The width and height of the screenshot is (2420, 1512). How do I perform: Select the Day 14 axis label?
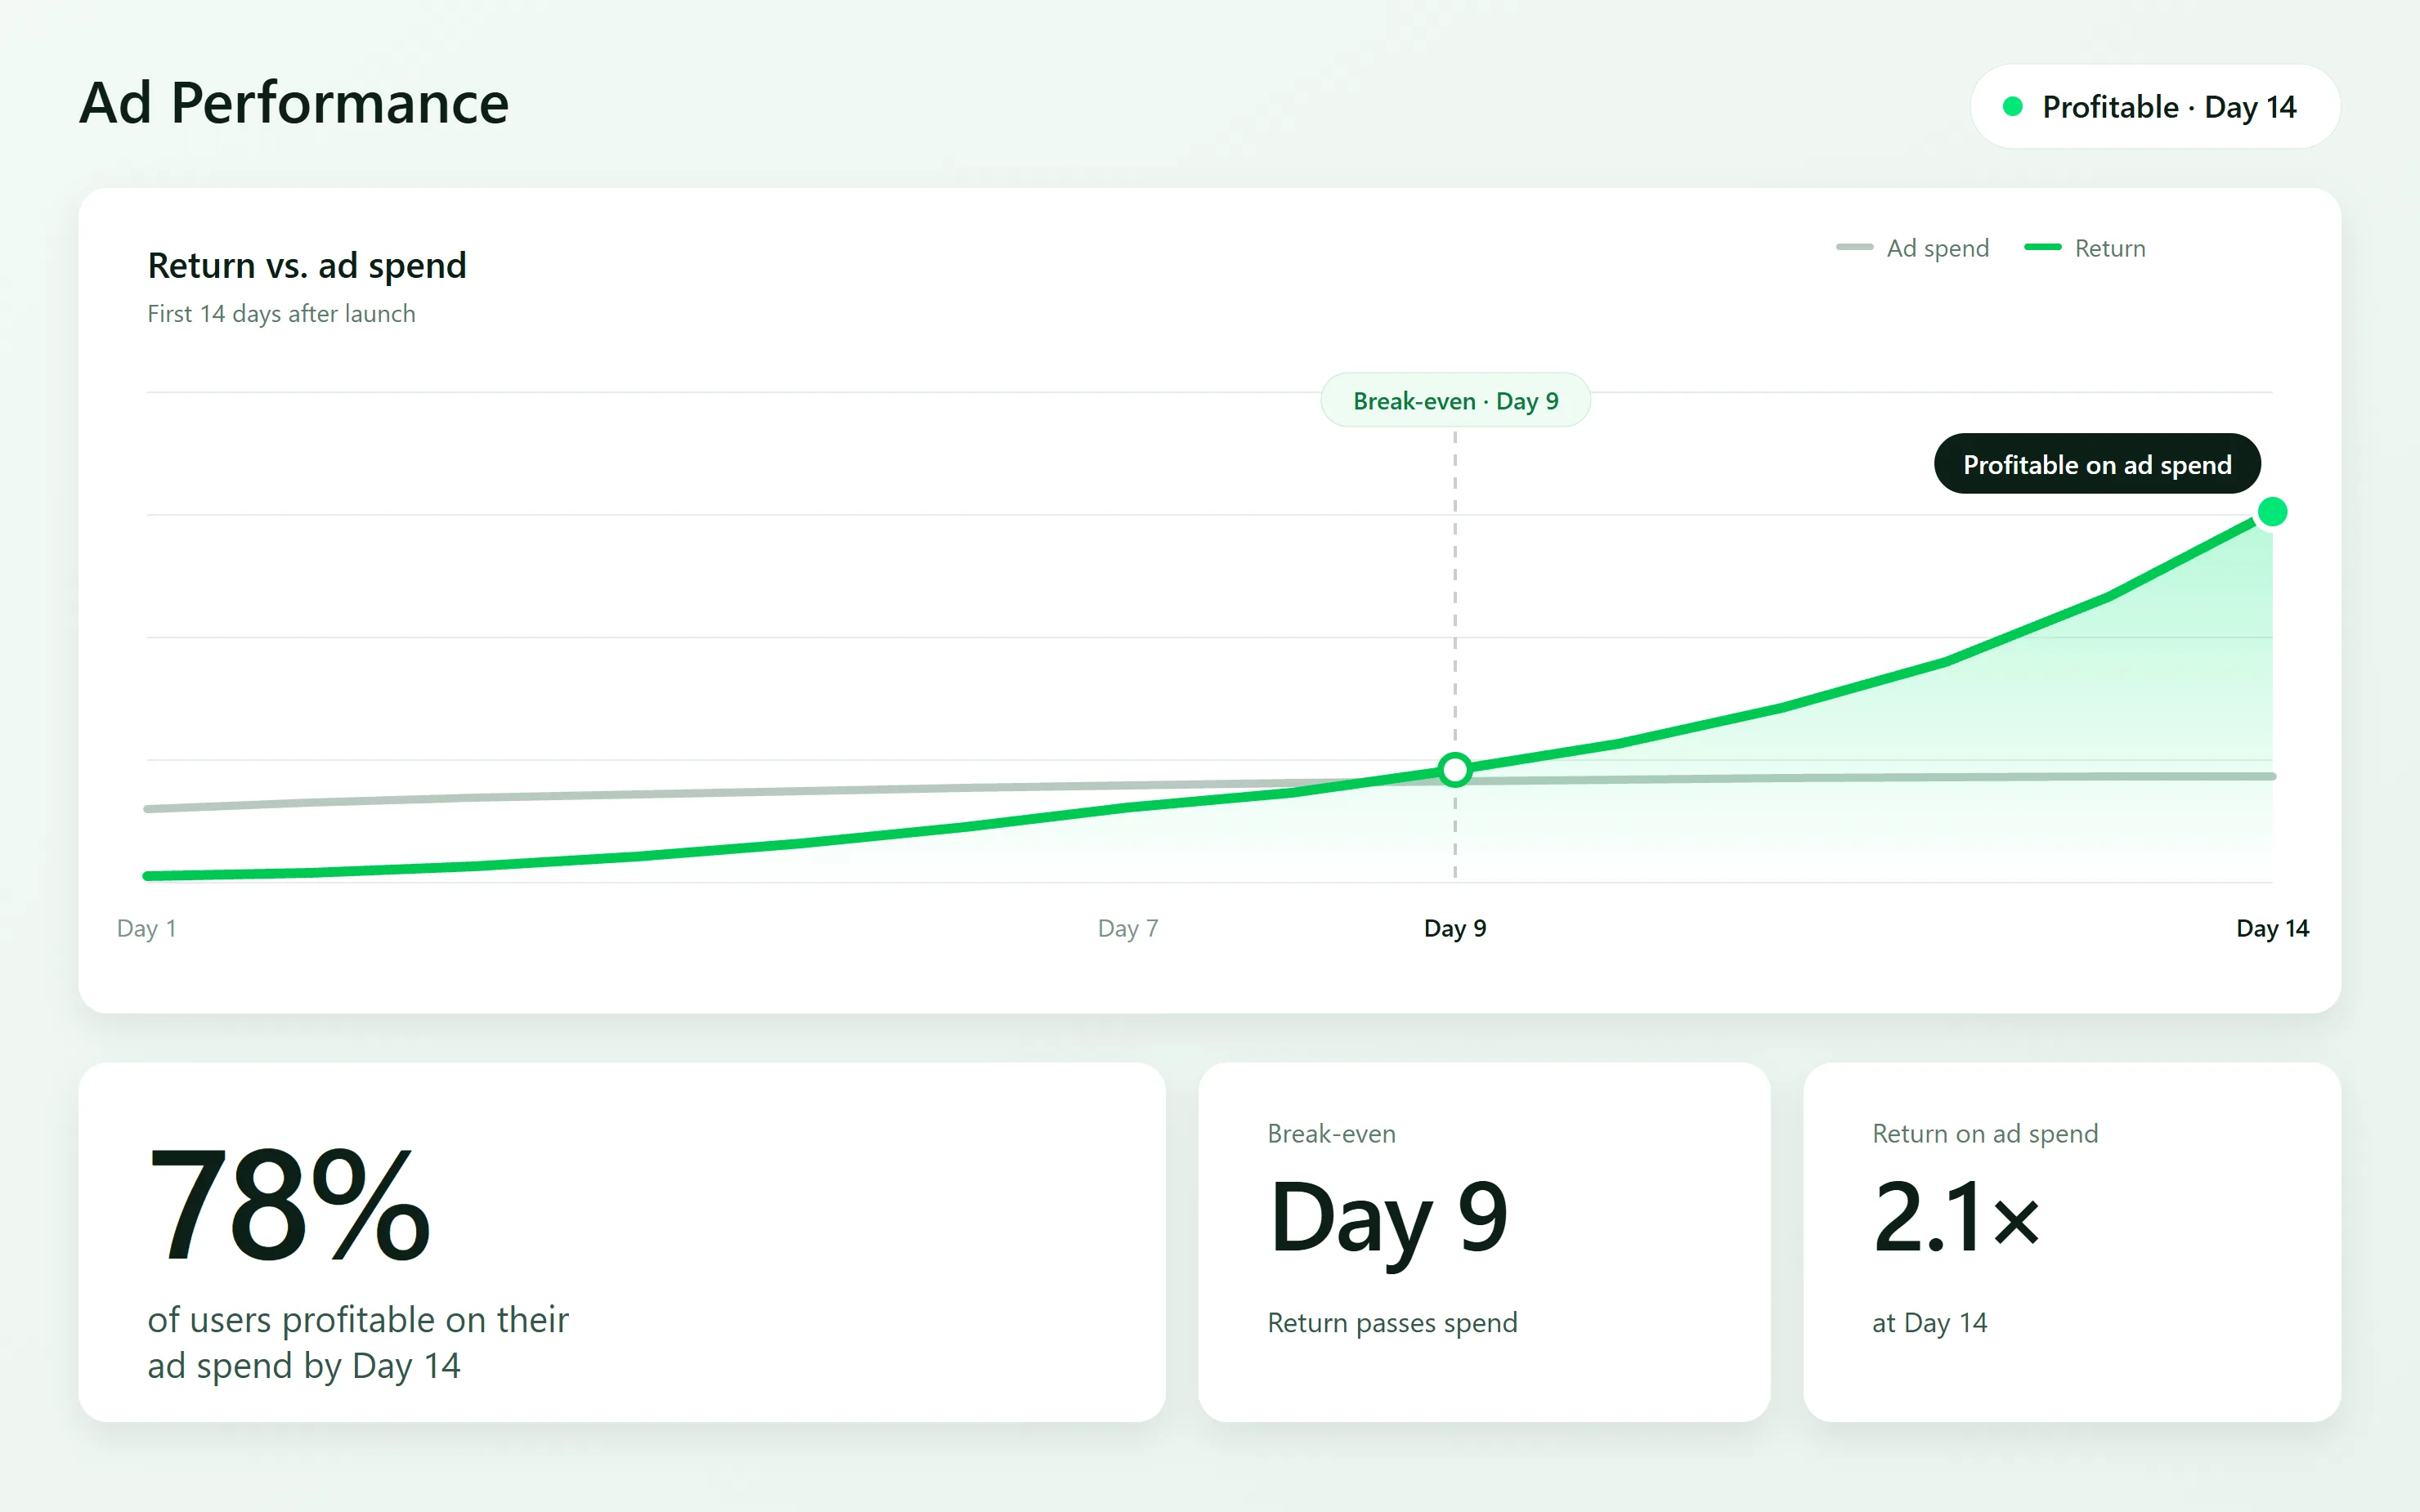(x=2272, y=928)
